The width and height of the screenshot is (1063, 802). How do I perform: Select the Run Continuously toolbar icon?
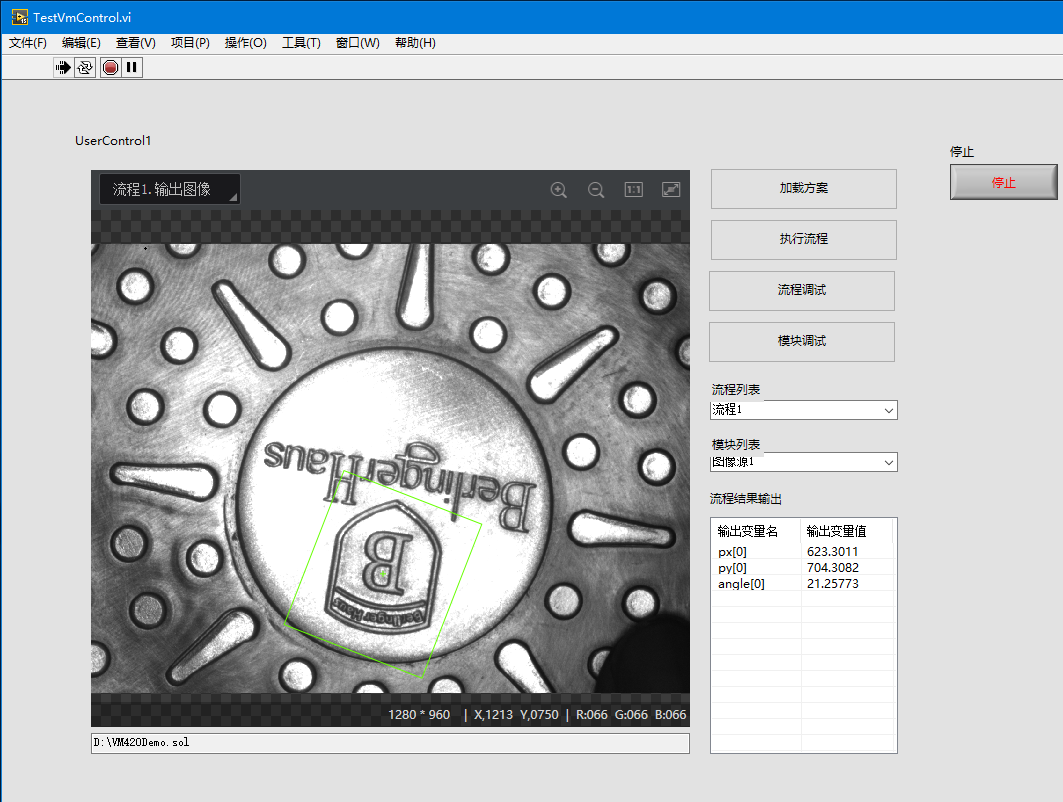click(82, 67)
